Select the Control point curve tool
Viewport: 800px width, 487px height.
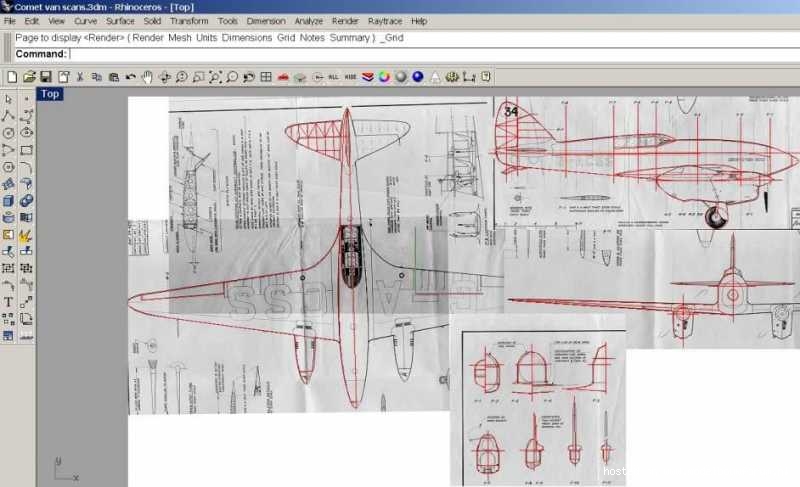[x=27, y=116]
